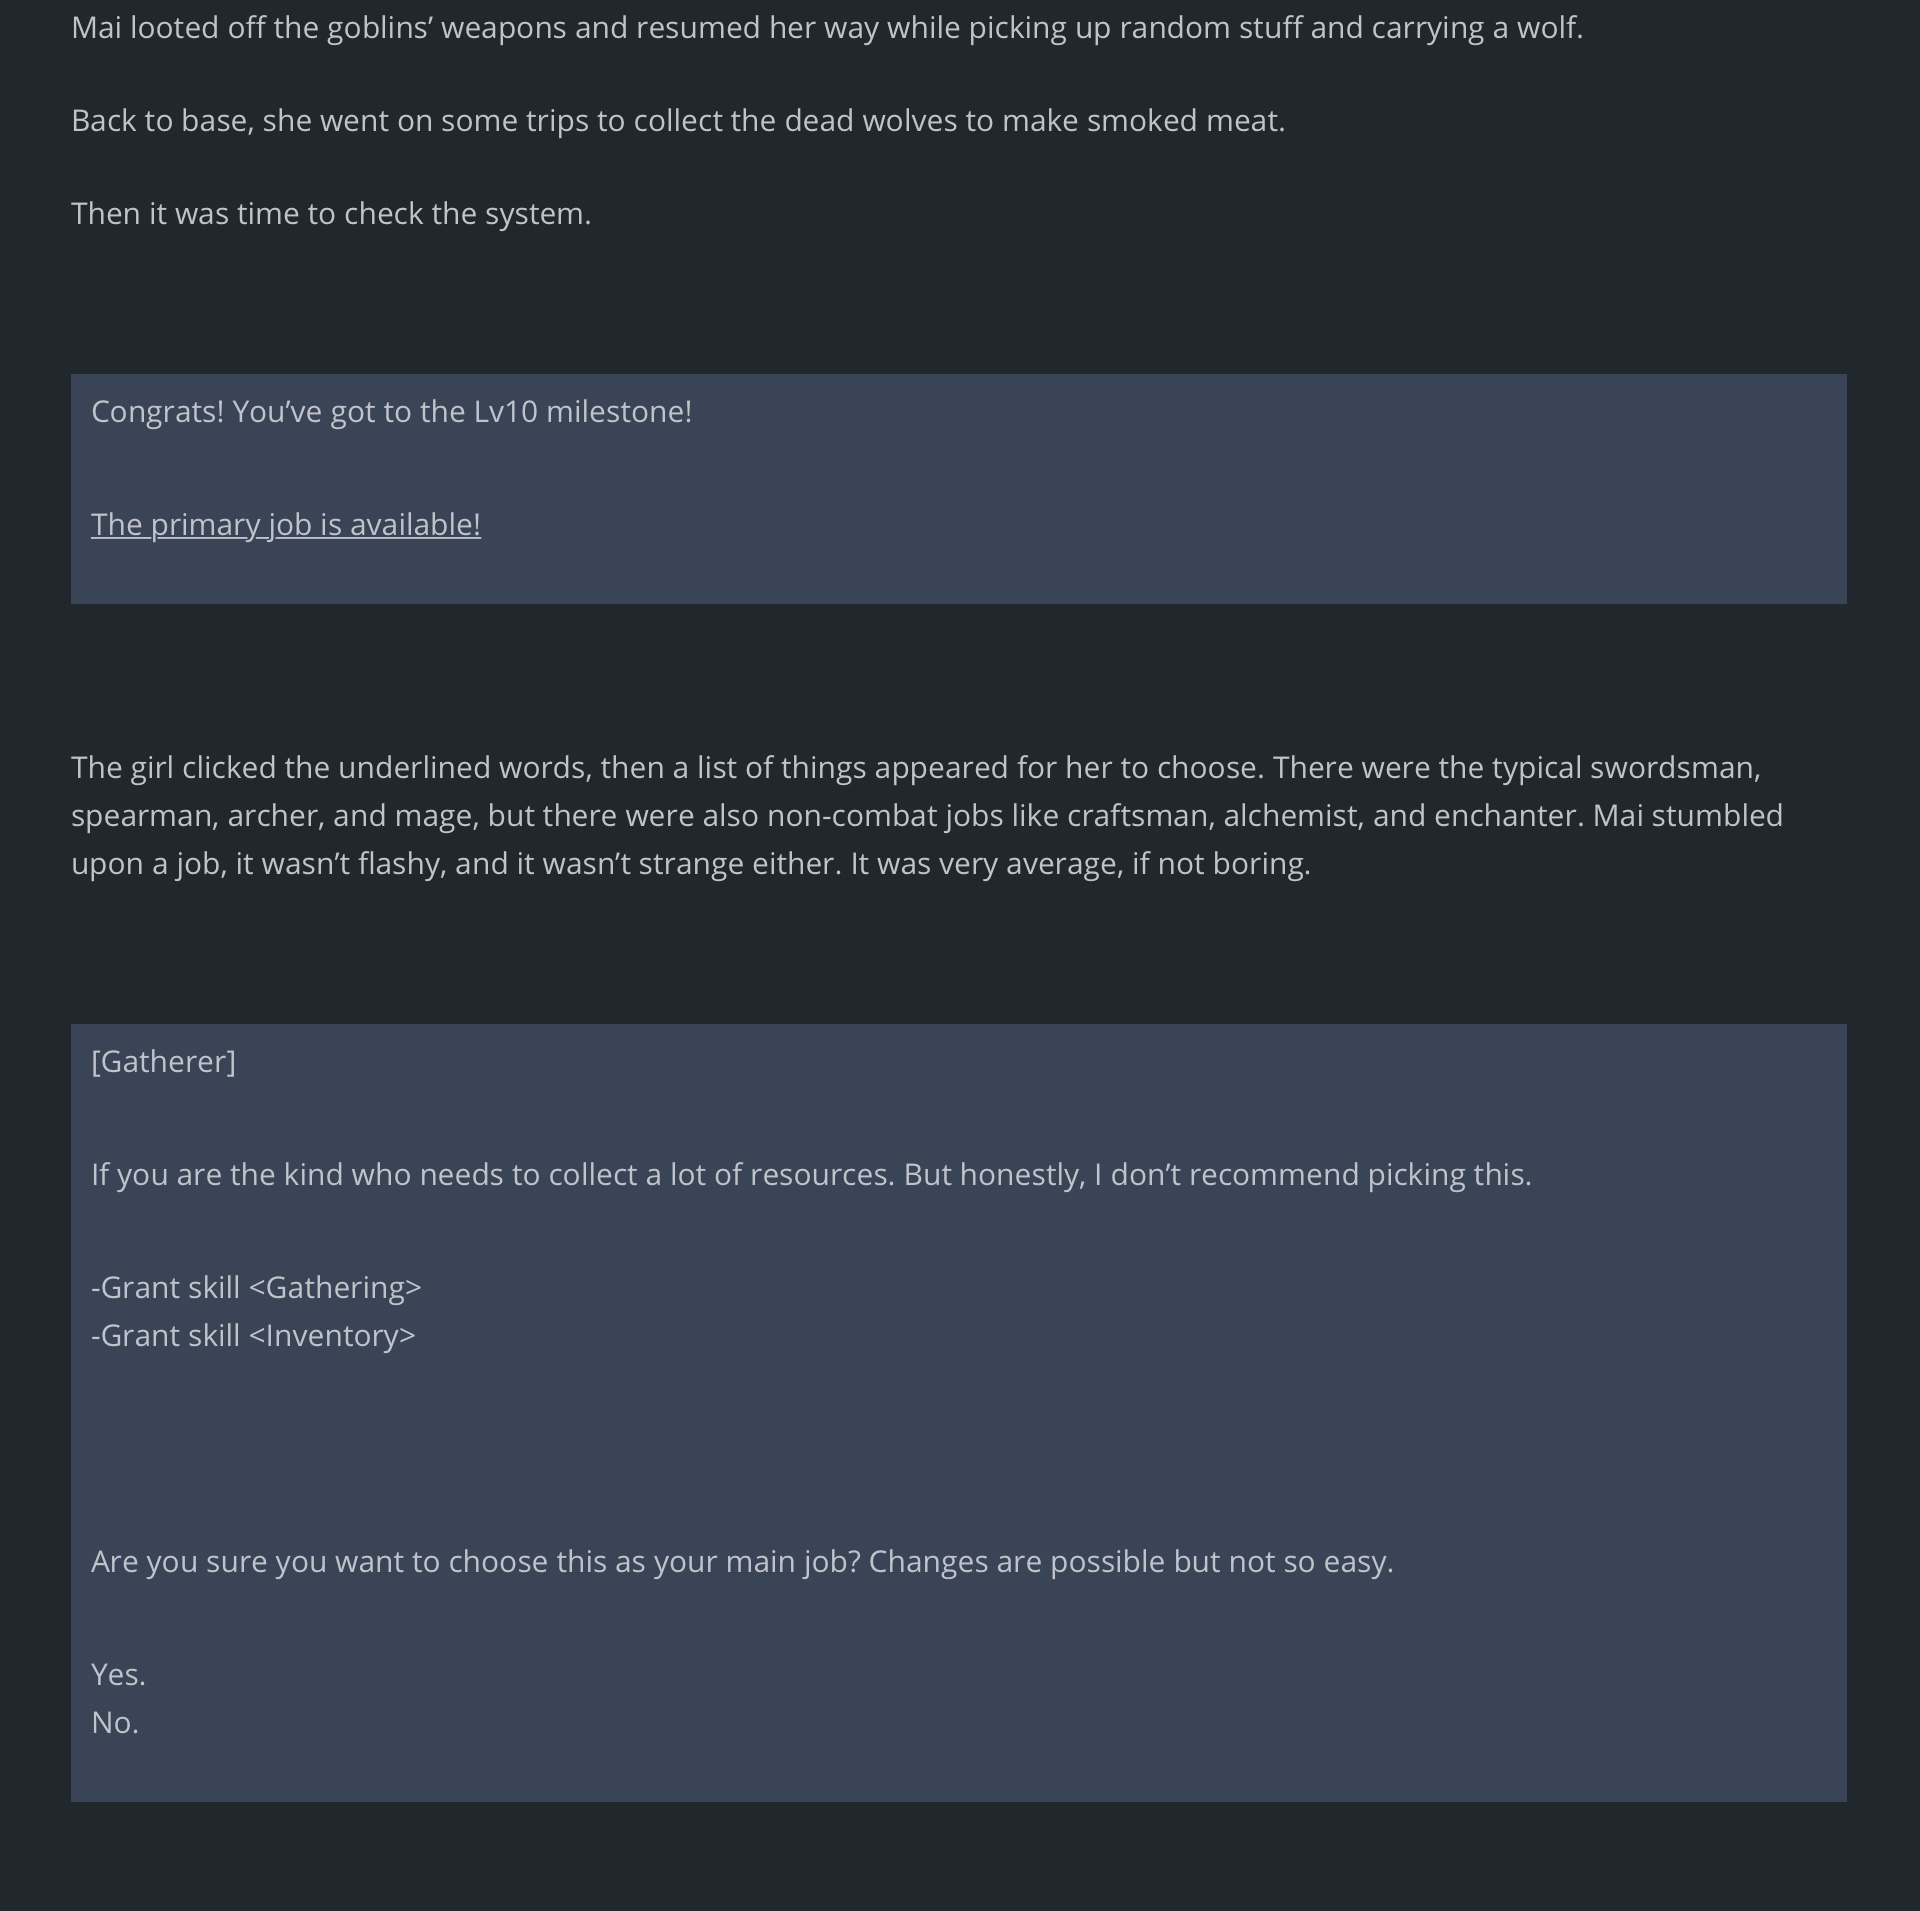Choose the "No." confirmation option

click(115, 1722)
